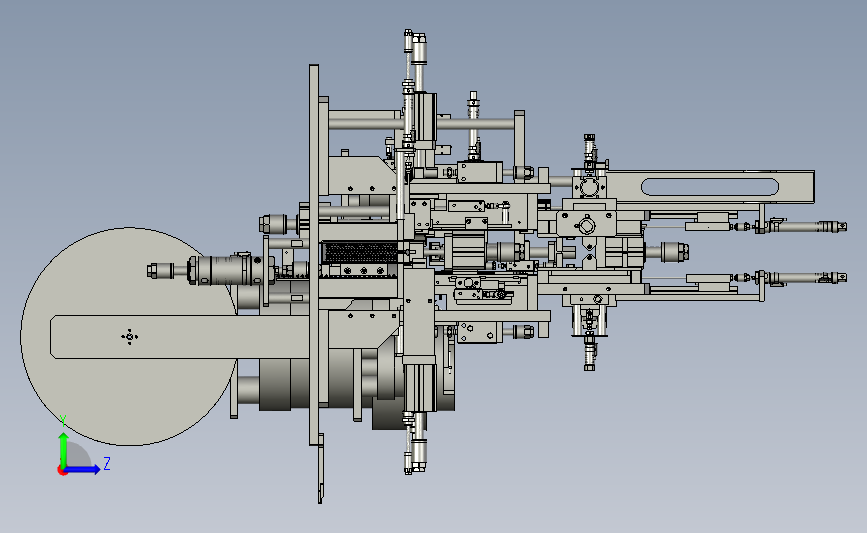This screenshot has height=533, width=867.
Task: Select the long flat bar across the disc
Action: (x=180, y=337)
